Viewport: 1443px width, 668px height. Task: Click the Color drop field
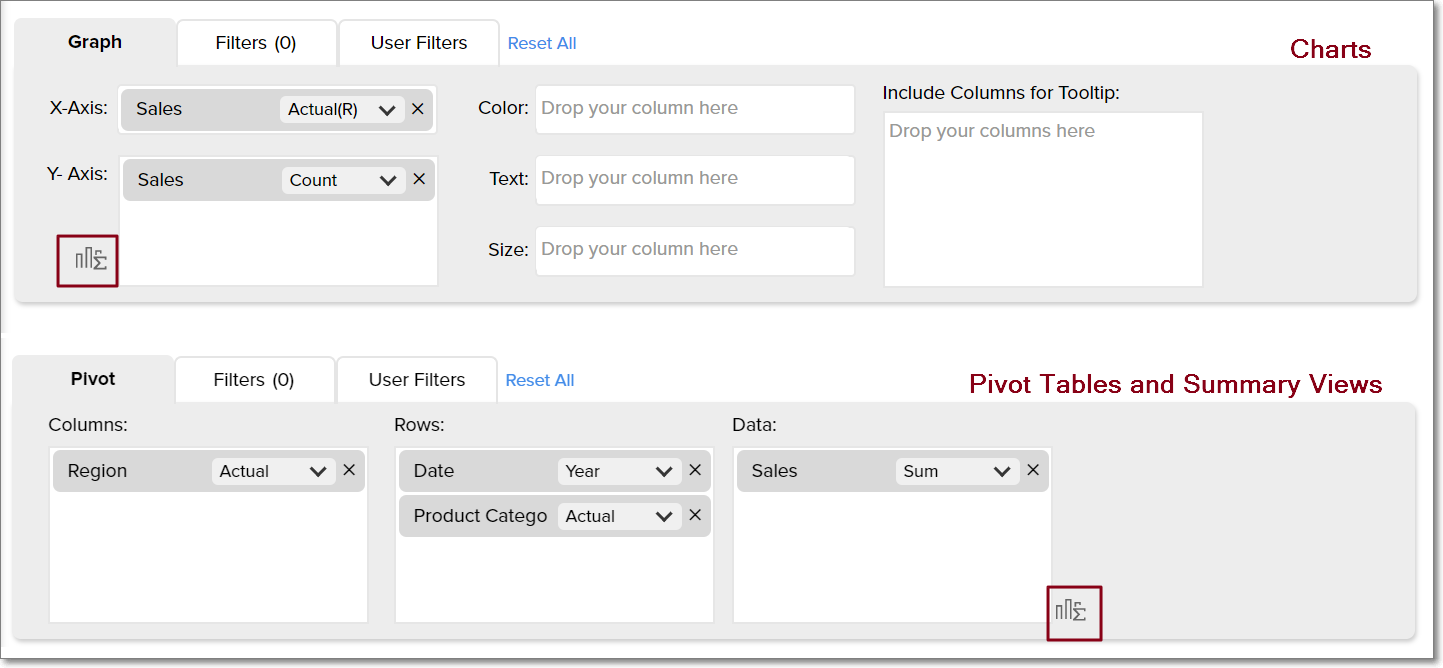pos(694,109)
